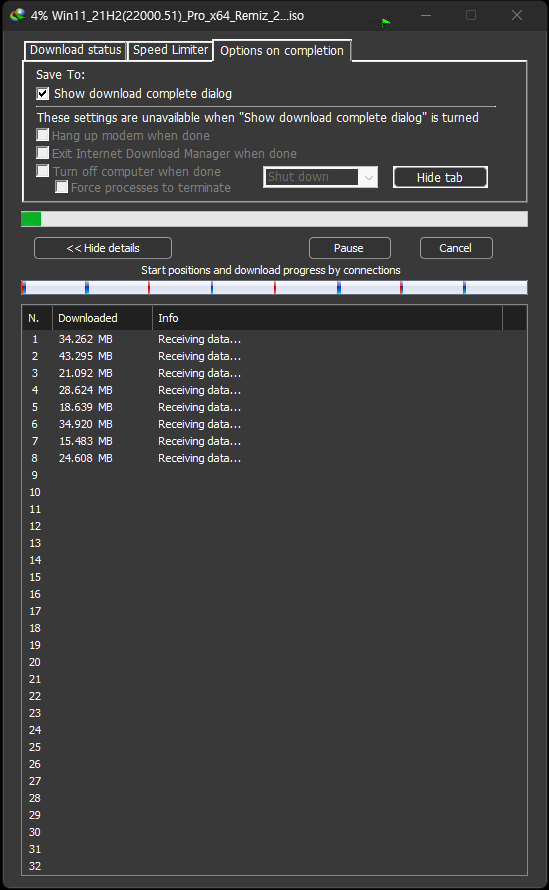Uncheck Show download complete dialog
The height and width of the screenshot is (890, 549).
tap(43, 94)
